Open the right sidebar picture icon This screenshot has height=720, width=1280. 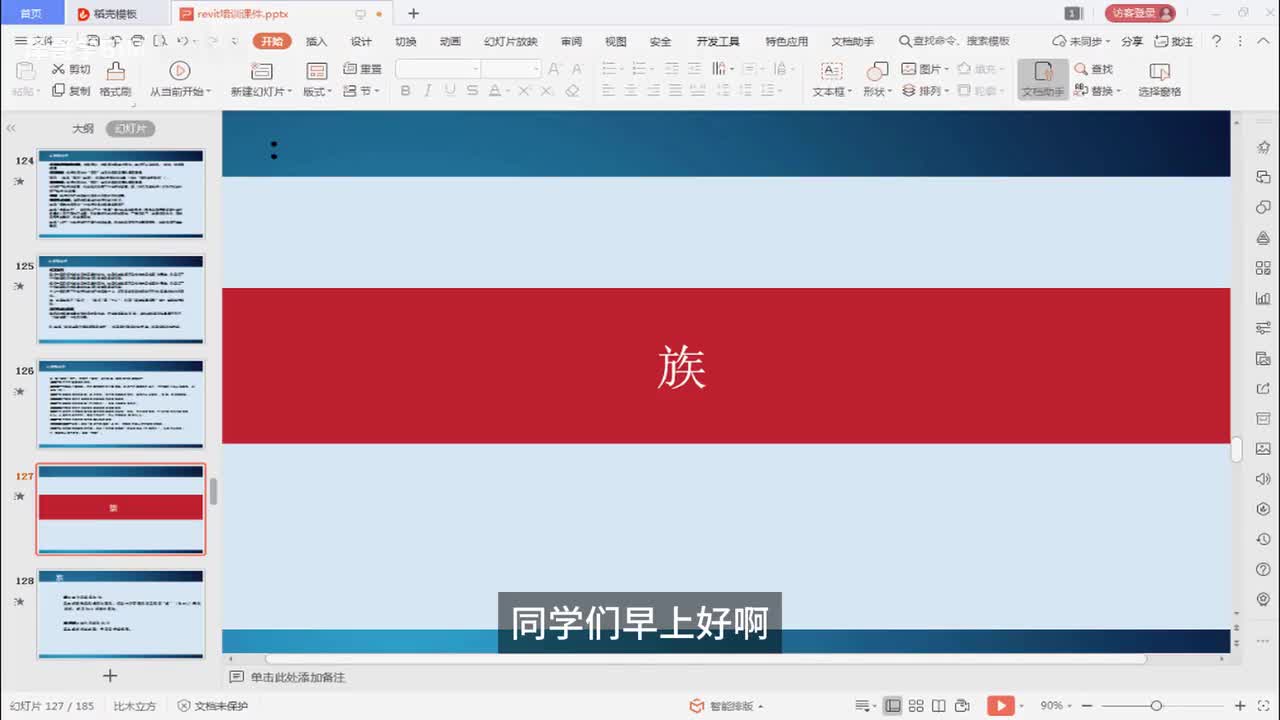1263,449
